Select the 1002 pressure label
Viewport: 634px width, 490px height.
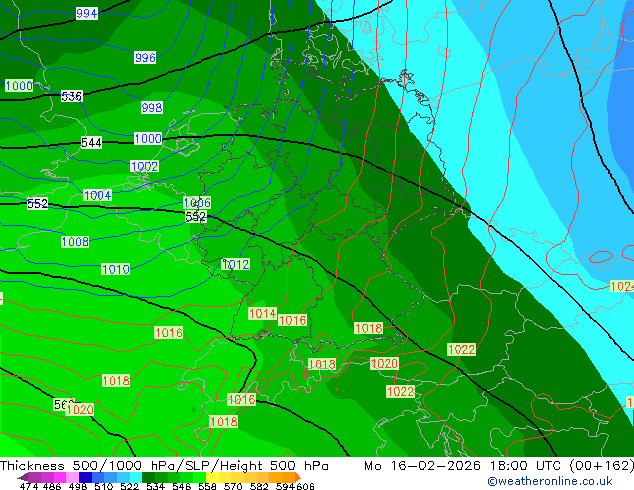pyautogui.click(x=144, y=166)
